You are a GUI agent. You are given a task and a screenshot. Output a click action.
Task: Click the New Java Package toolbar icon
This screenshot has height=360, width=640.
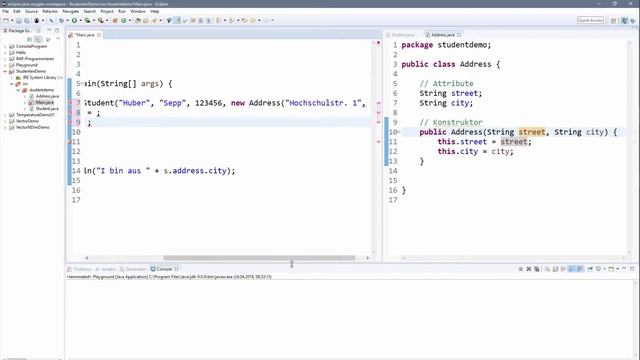(115, 20)
